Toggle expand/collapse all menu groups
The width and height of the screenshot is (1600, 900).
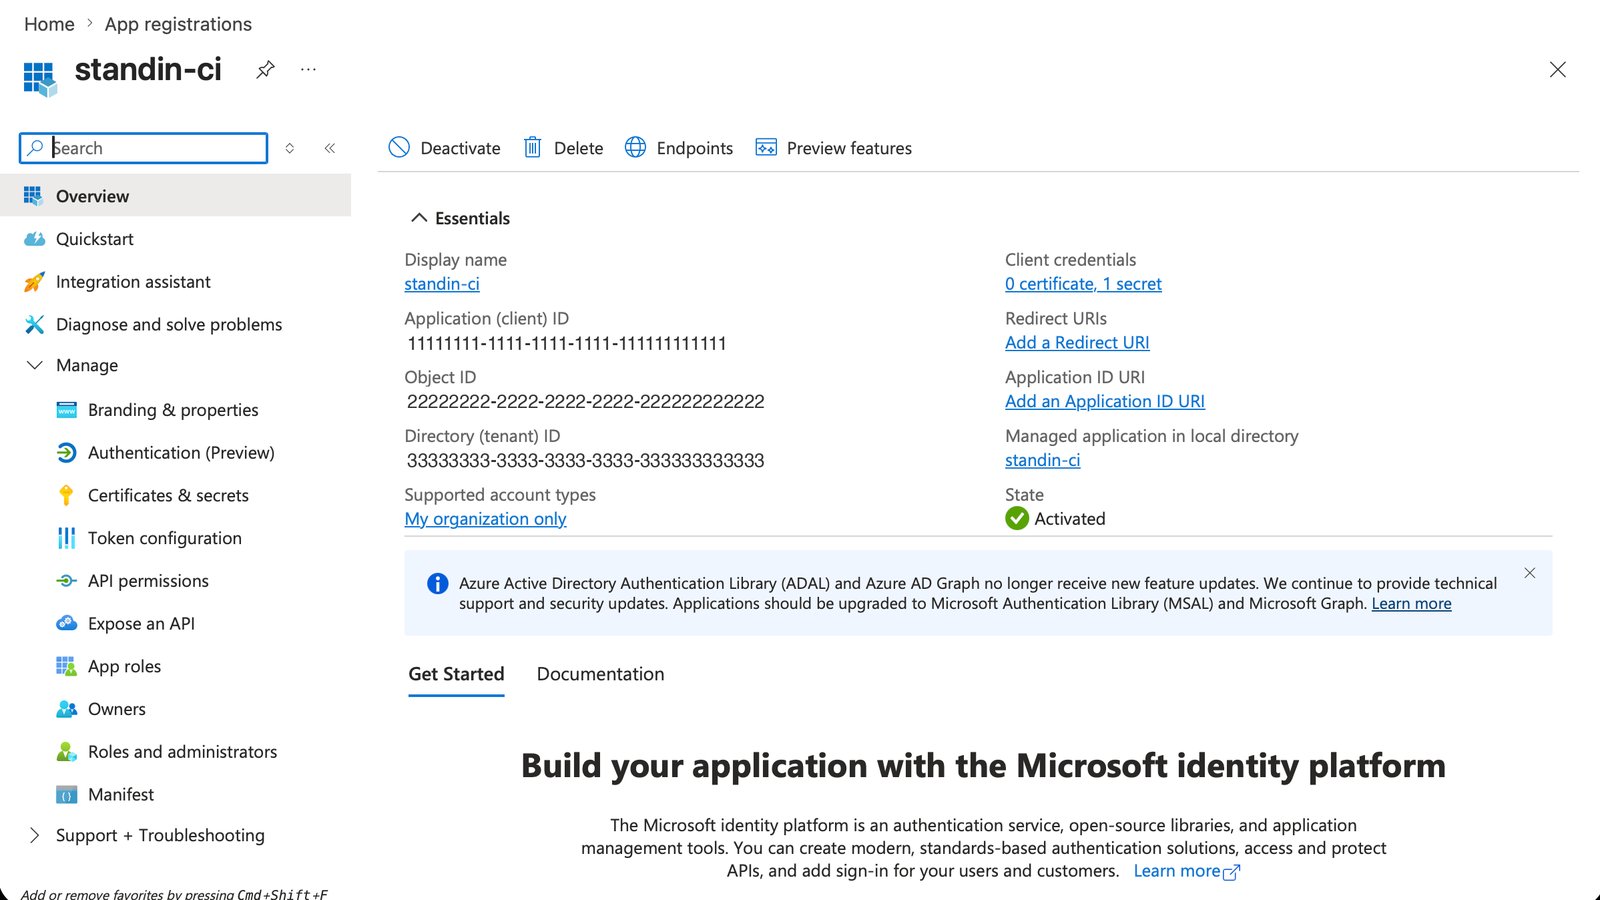290,148
